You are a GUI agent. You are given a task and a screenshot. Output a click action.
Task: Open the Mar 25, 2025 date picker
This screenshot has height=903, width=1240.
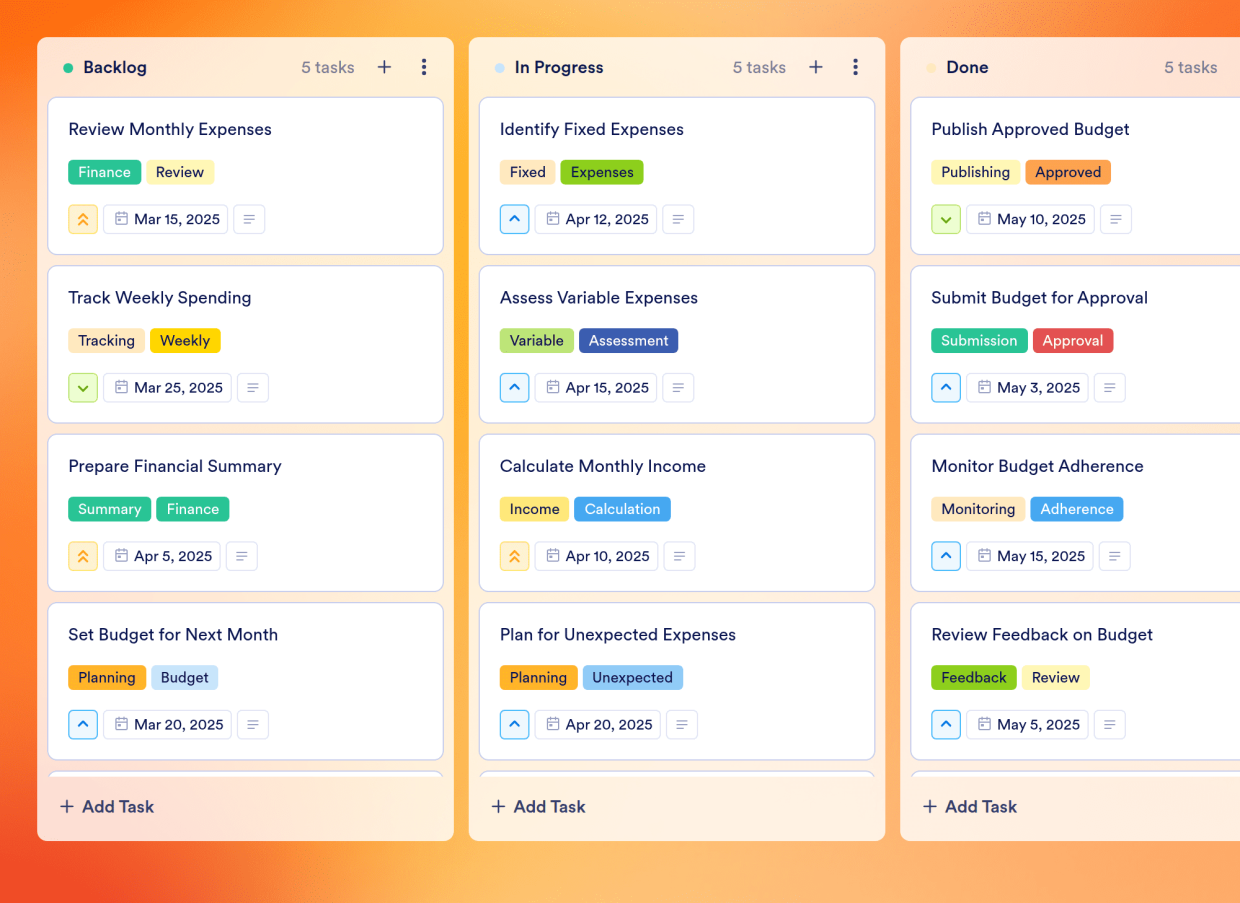pos(167,388)
